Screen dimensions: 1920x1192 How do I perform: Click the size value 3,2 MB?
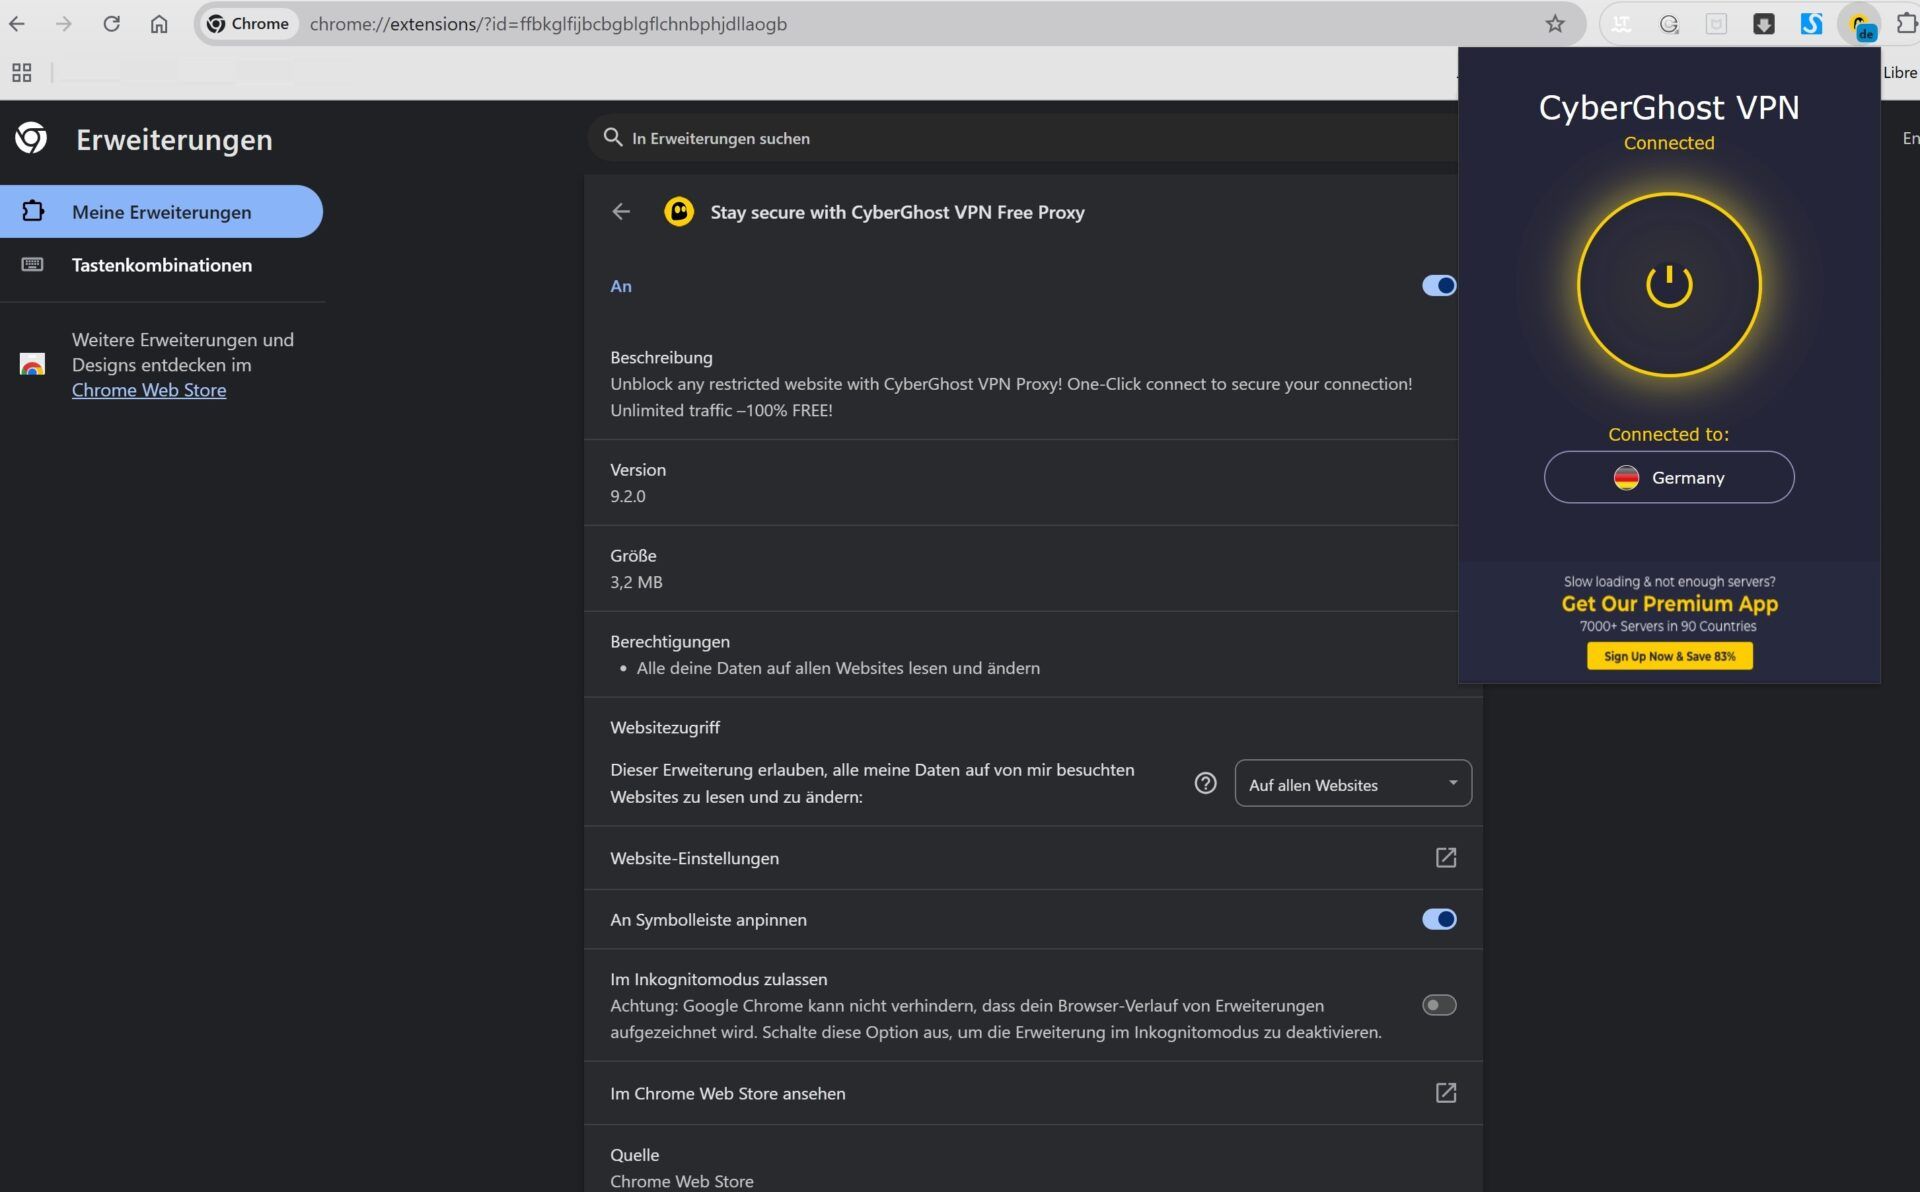click(x=636, y=582)
